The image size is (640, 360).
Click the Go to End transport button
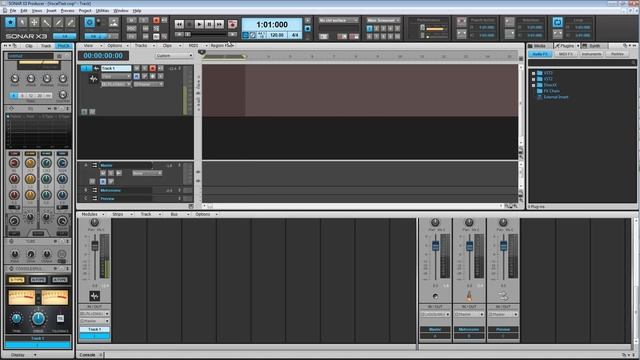coord(219,24)
